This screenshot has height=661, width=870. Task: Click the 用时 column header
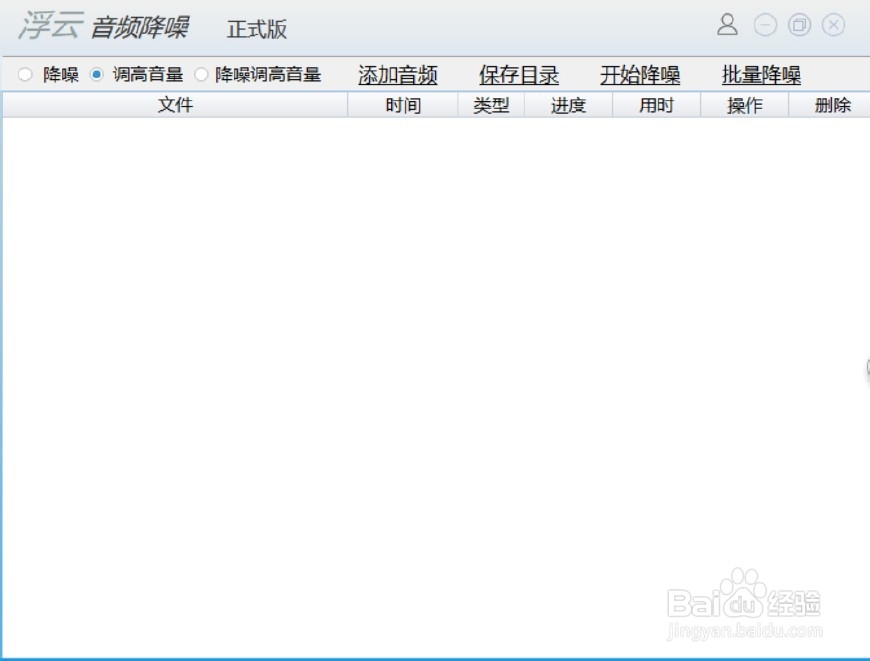pos(656,104)
